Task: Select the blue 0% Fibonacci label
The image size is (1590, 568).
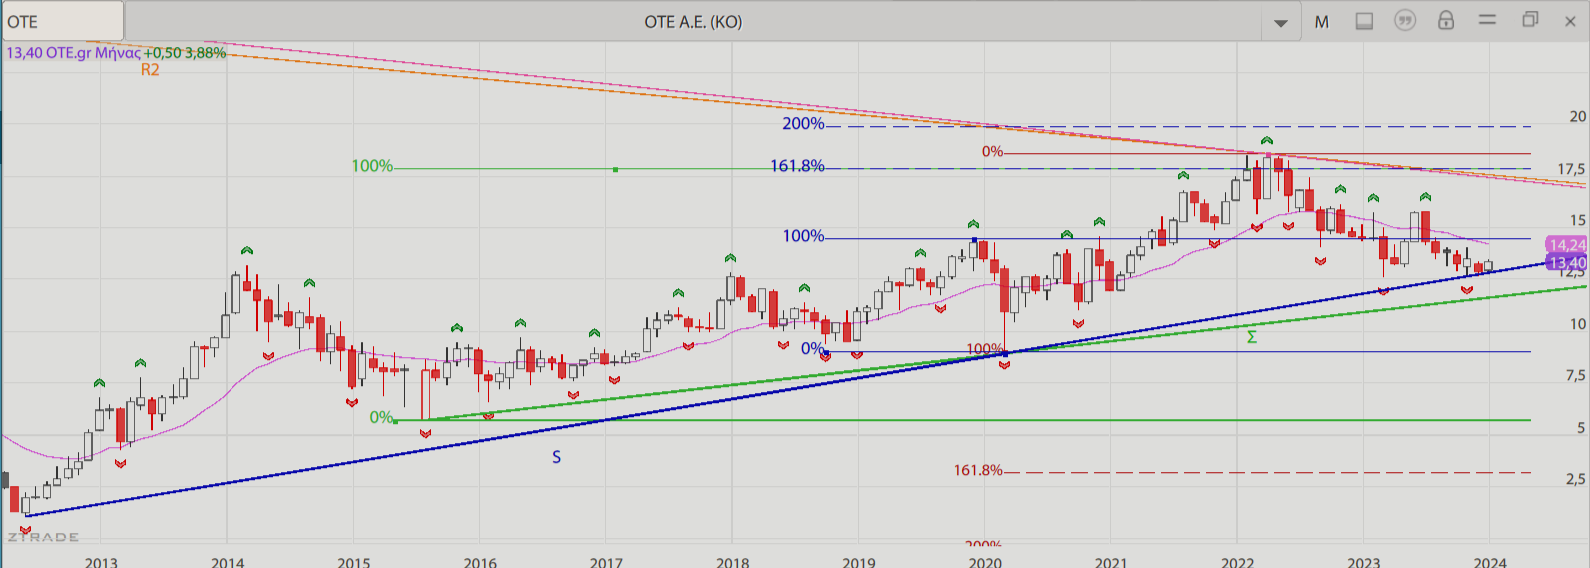Action: click(812, 349)
